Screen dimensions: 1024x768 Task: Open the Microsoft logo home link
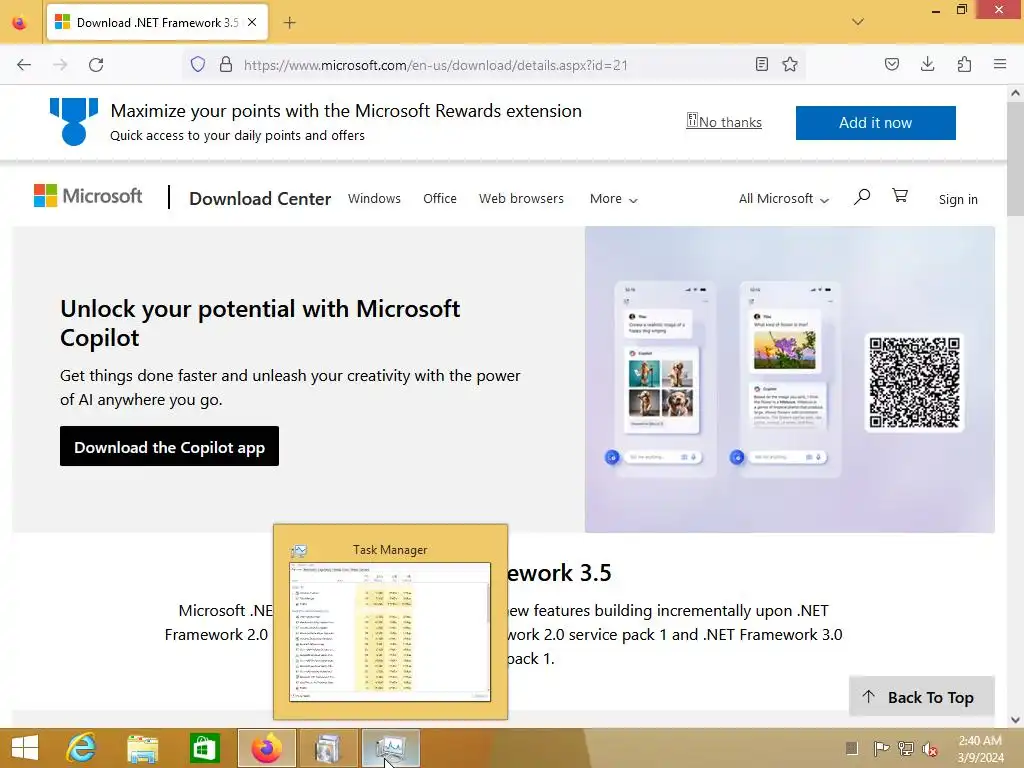click(x=88, y=196)
